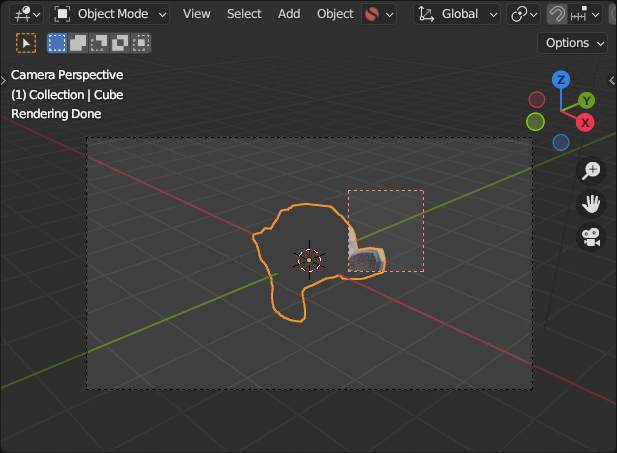Click the Rendering Done status text

[56, 114]
